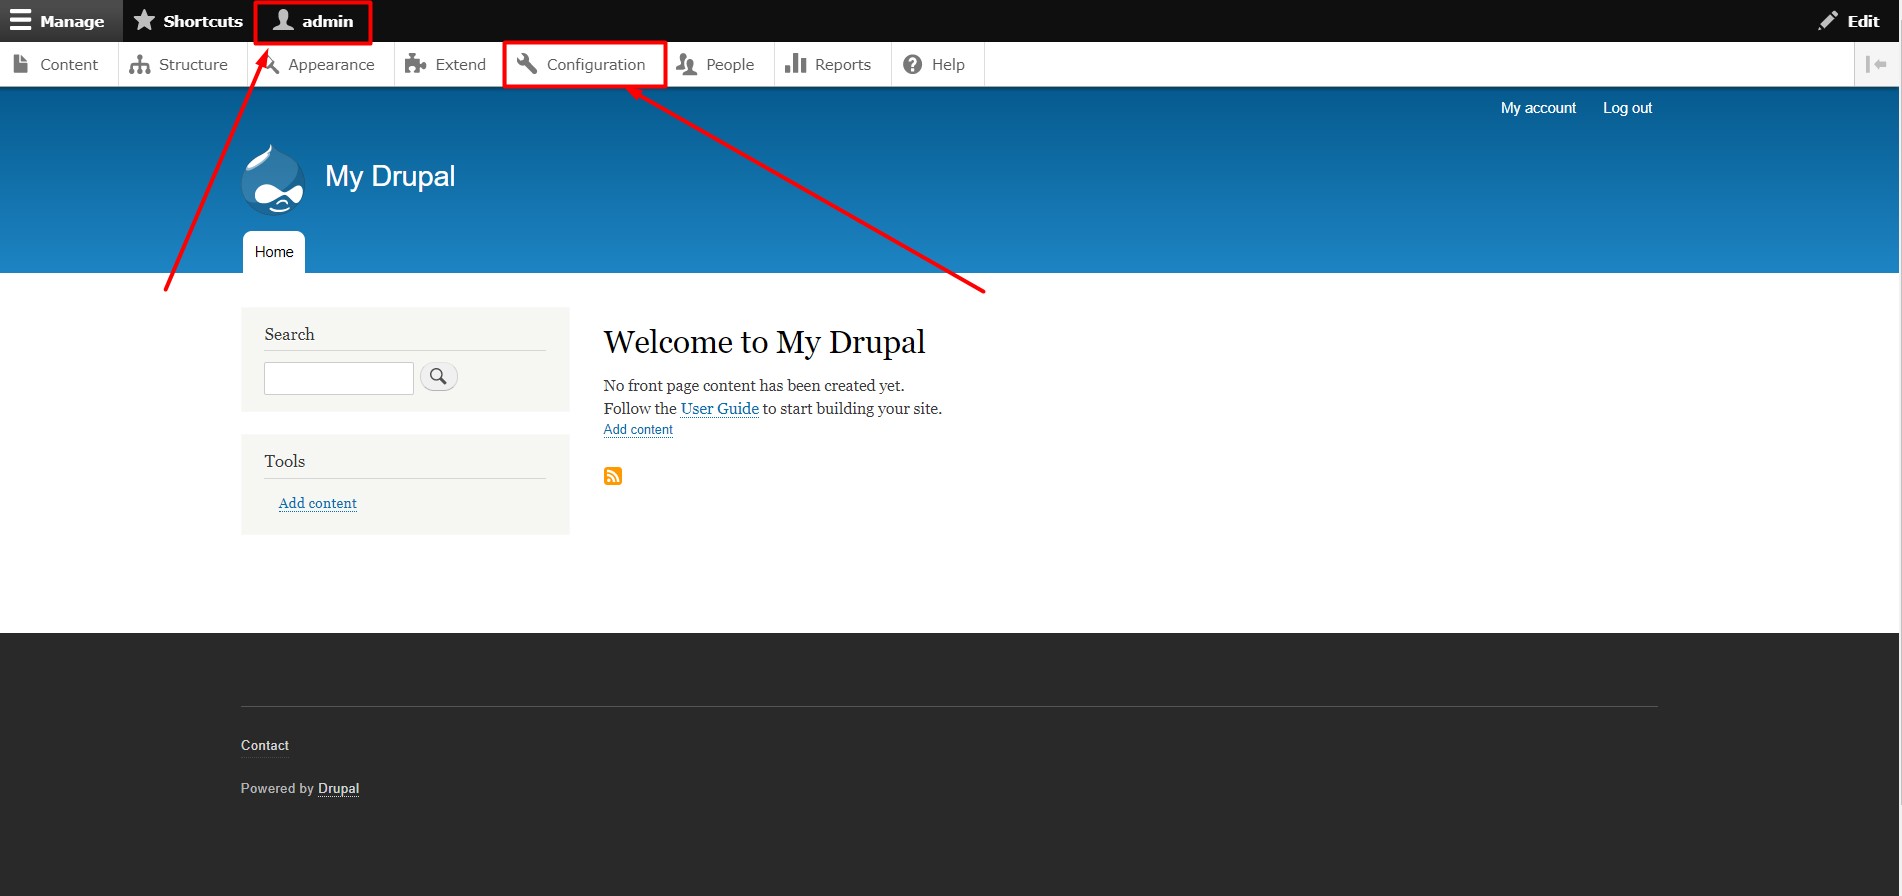Open the User Guide link

point(720,408)
